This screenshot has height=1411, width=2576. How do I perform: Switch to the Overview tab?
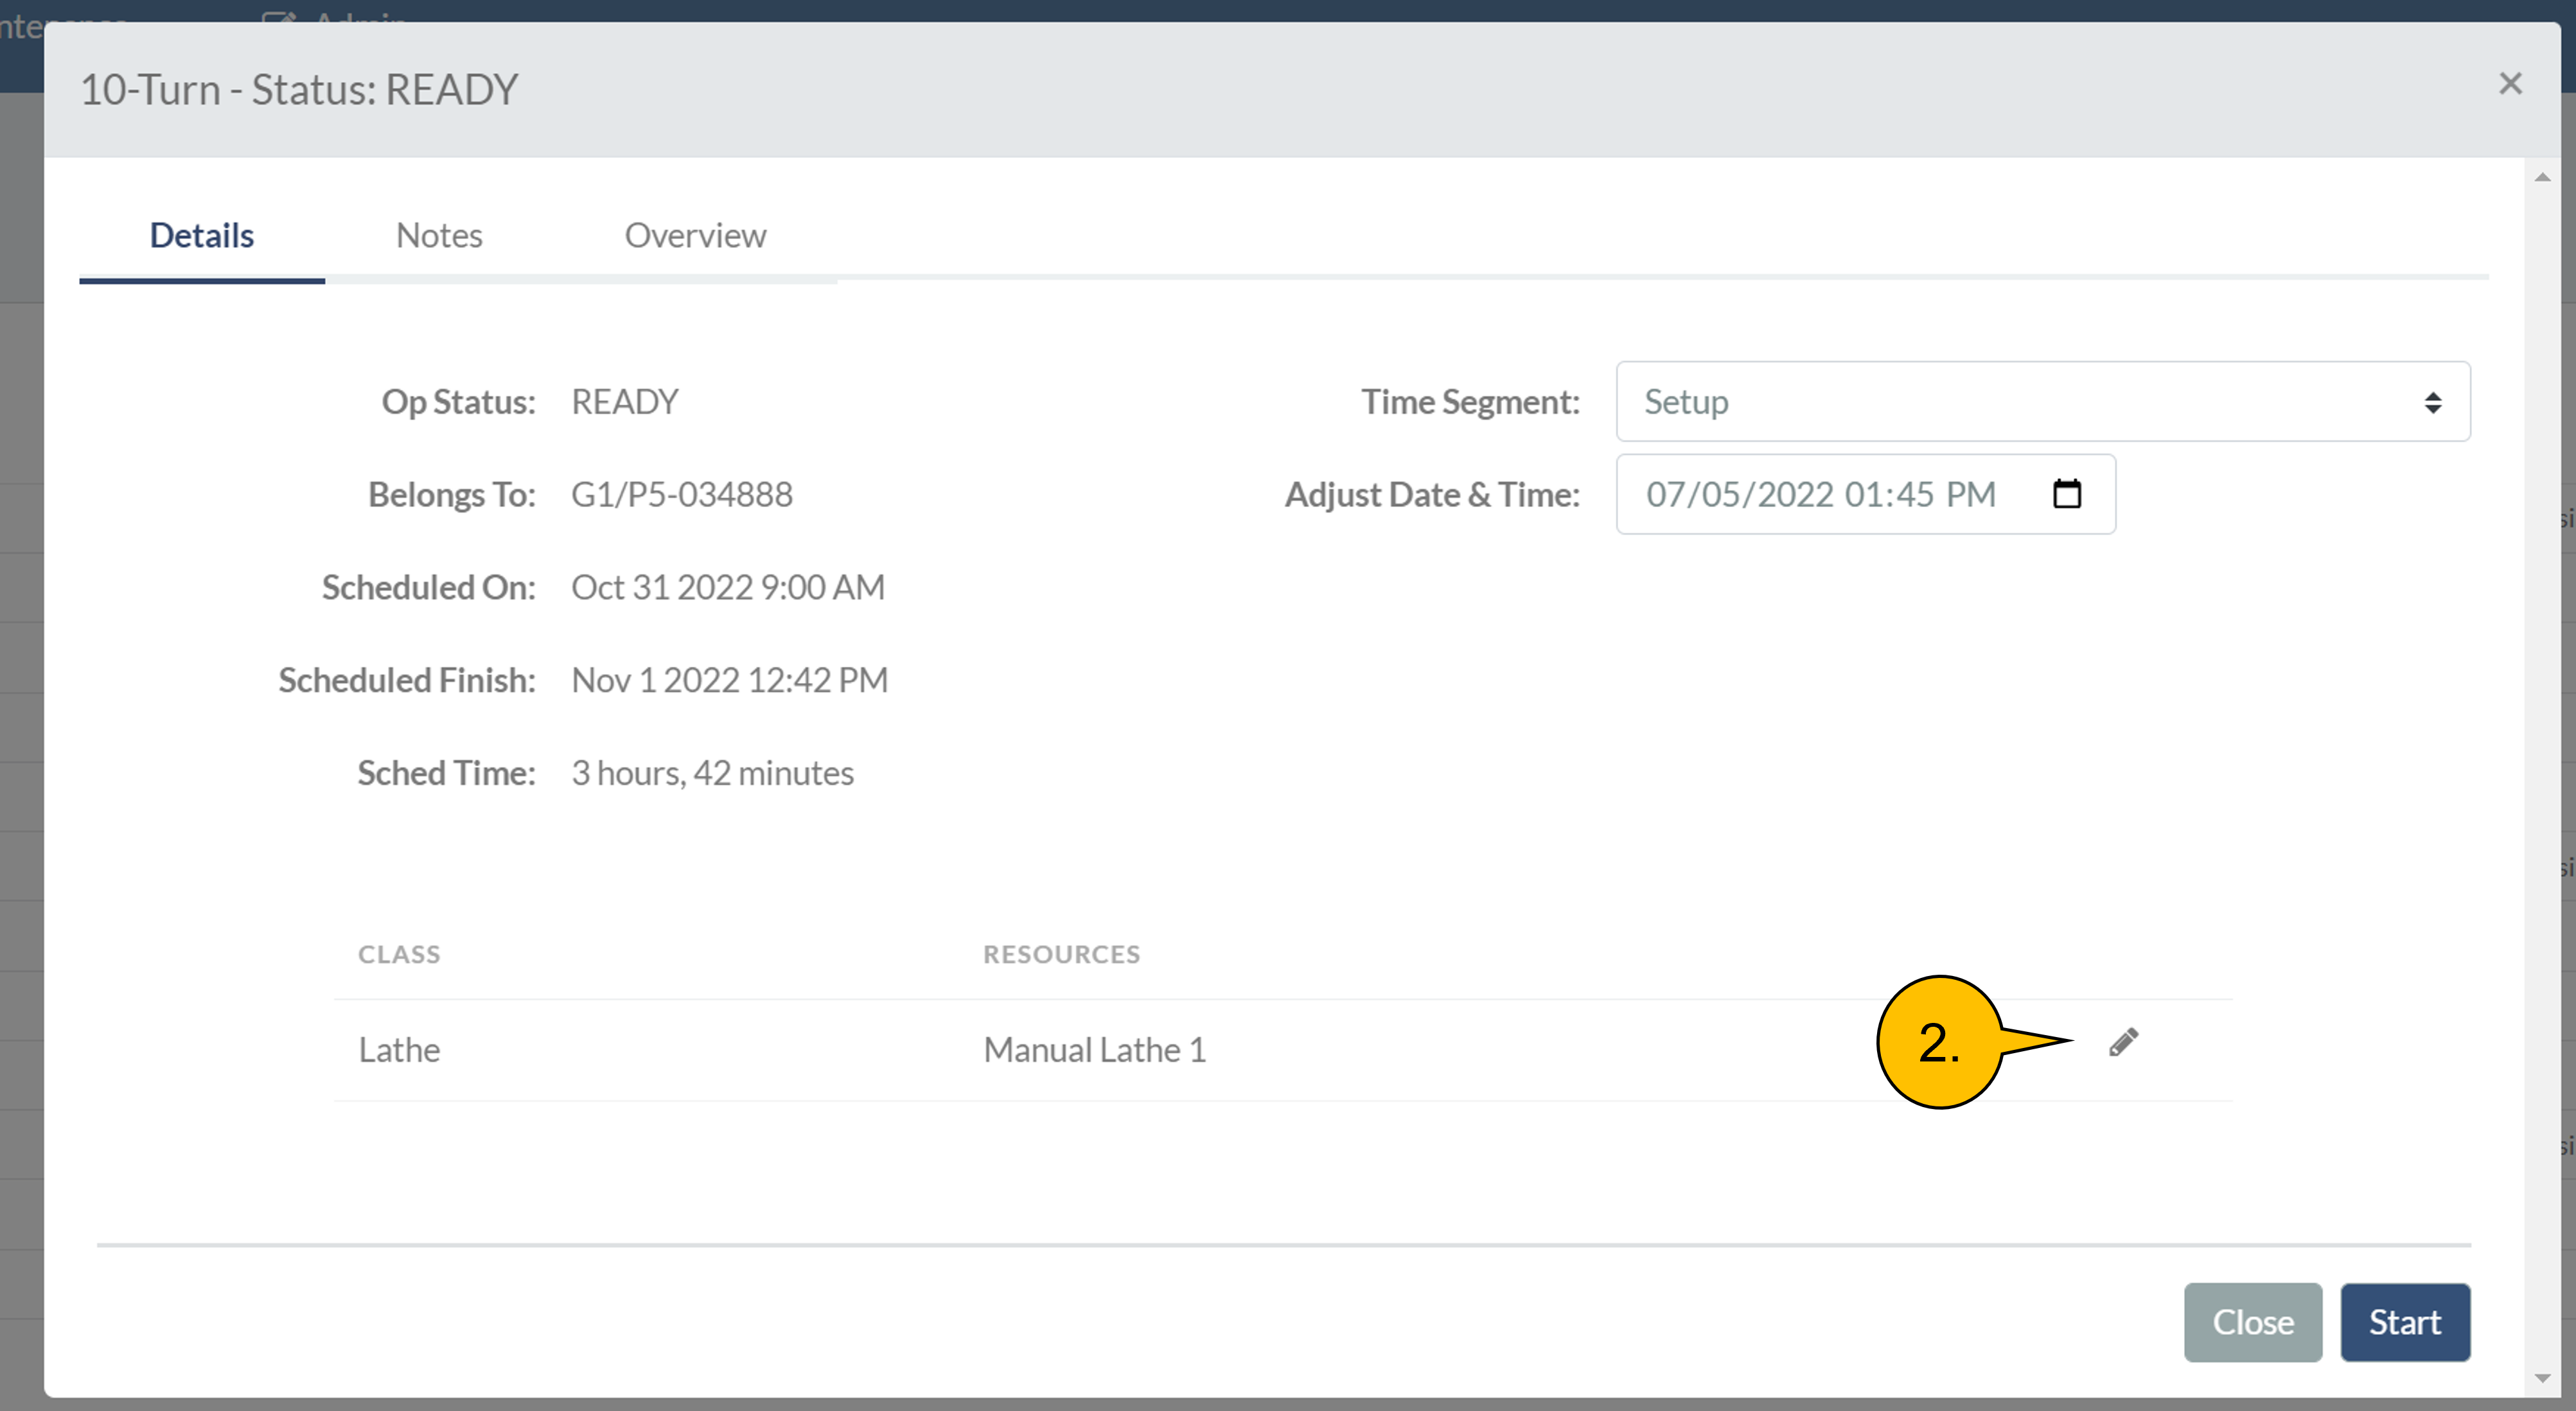(x=695, y=236)
